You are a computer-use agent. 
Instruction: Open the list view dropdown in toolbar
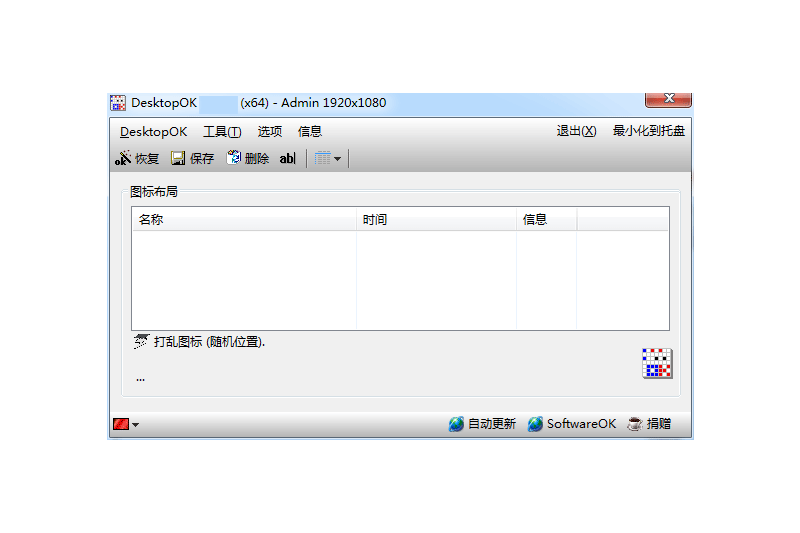pos(328,159)
